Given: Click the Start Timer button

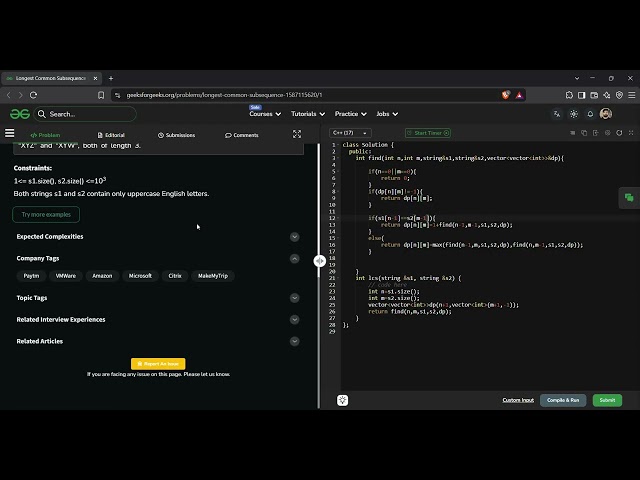Looking at the screenshot, I should [x=428, y=133].
